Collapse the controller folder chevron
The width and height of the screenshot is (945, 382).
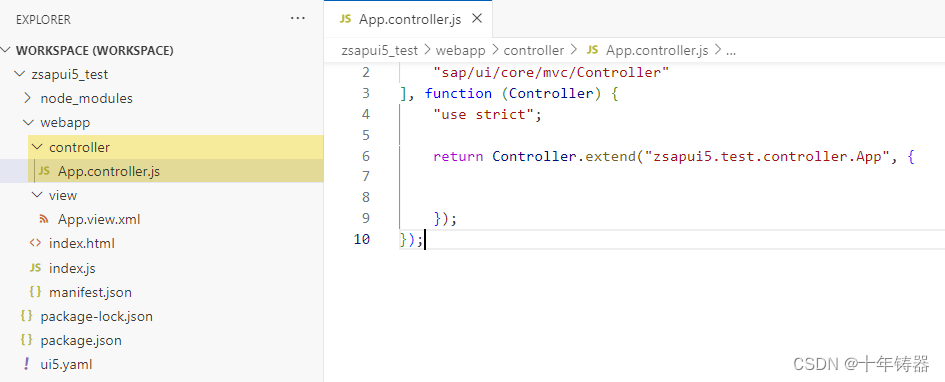pyautogui.click(x=37, y=147)
